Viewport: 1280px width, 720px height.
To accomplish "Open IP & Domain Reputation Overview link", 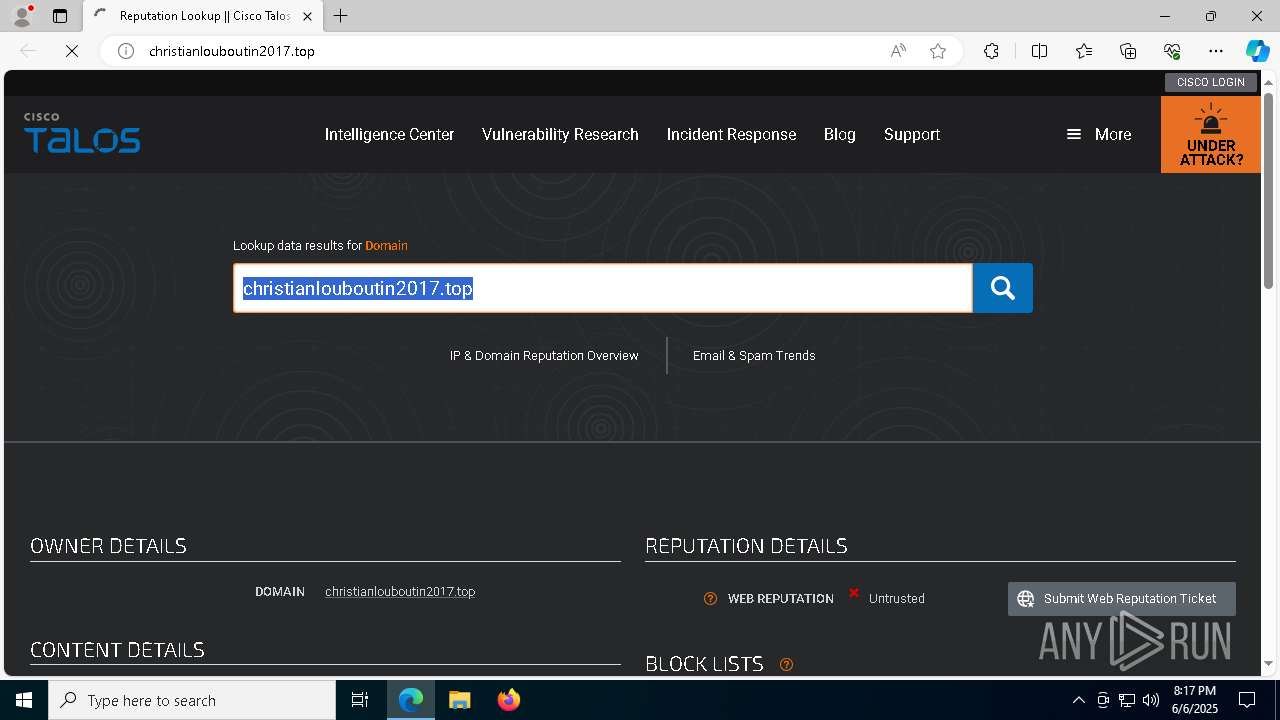I will [544, 355].
